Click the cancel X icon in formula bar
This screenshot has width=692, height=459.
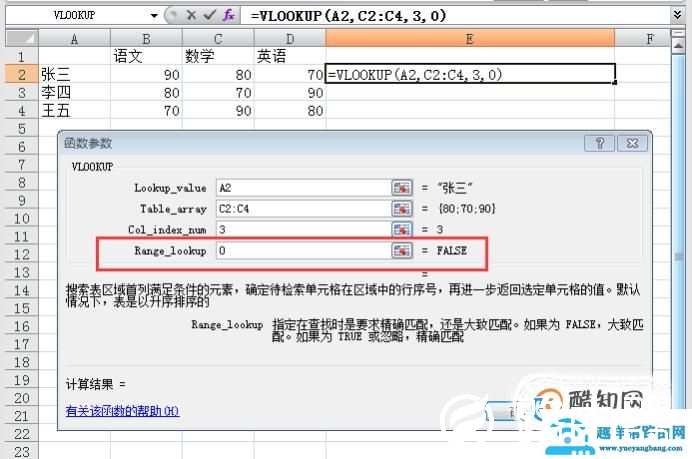[191, 15]
